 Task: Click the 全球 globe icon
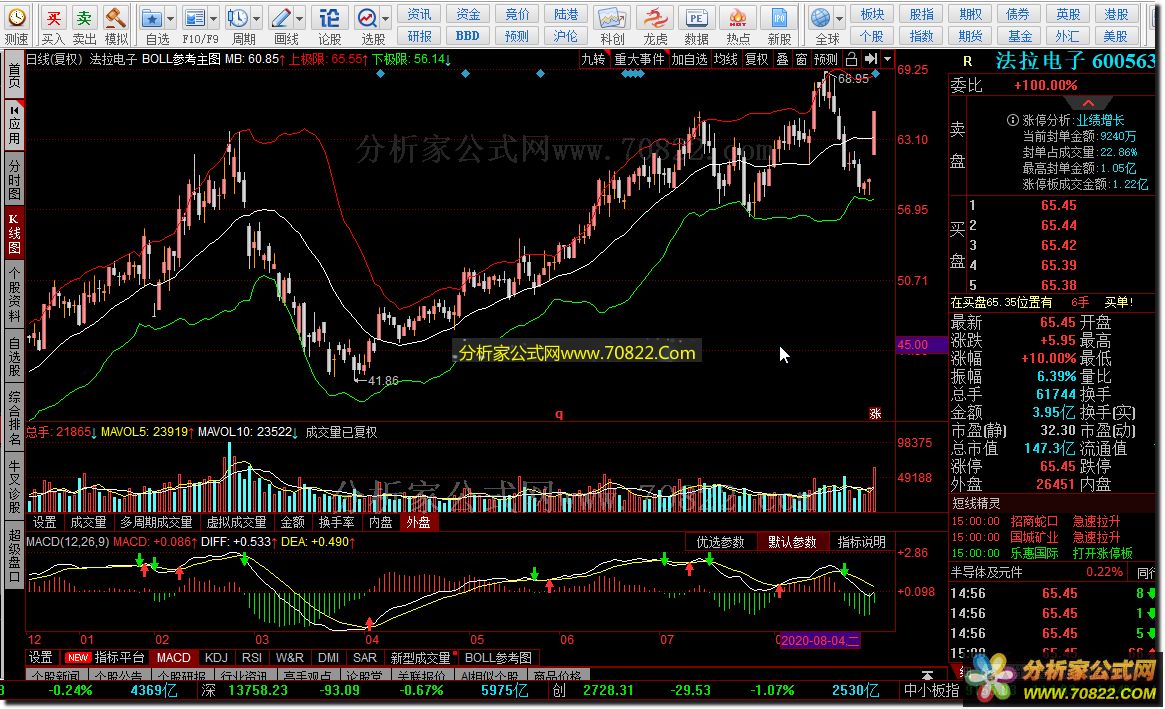point(820,18)
